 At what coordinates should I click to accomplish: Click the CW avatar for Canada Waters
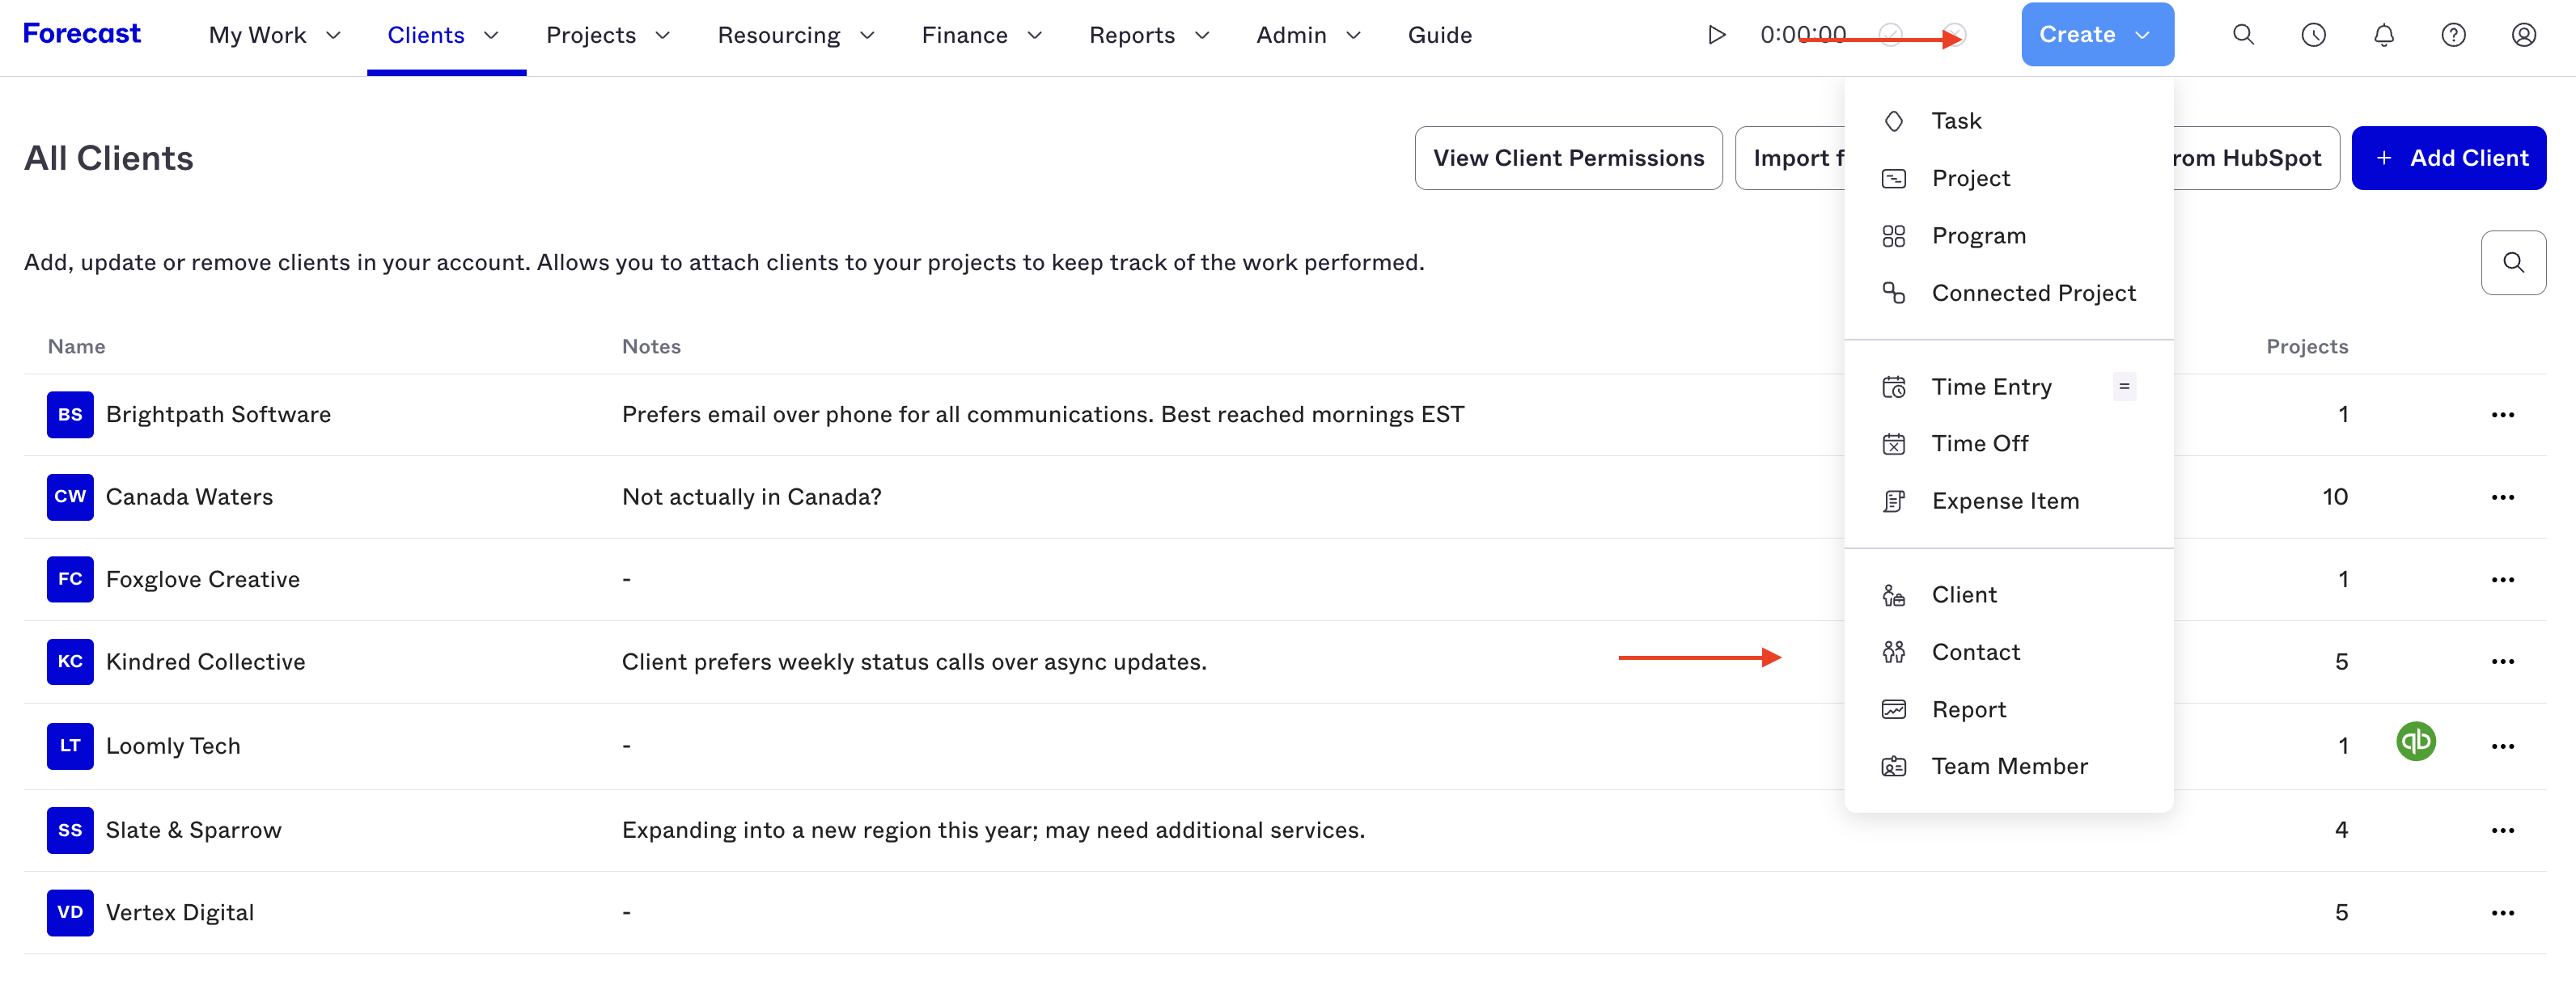tap(70, 496)
